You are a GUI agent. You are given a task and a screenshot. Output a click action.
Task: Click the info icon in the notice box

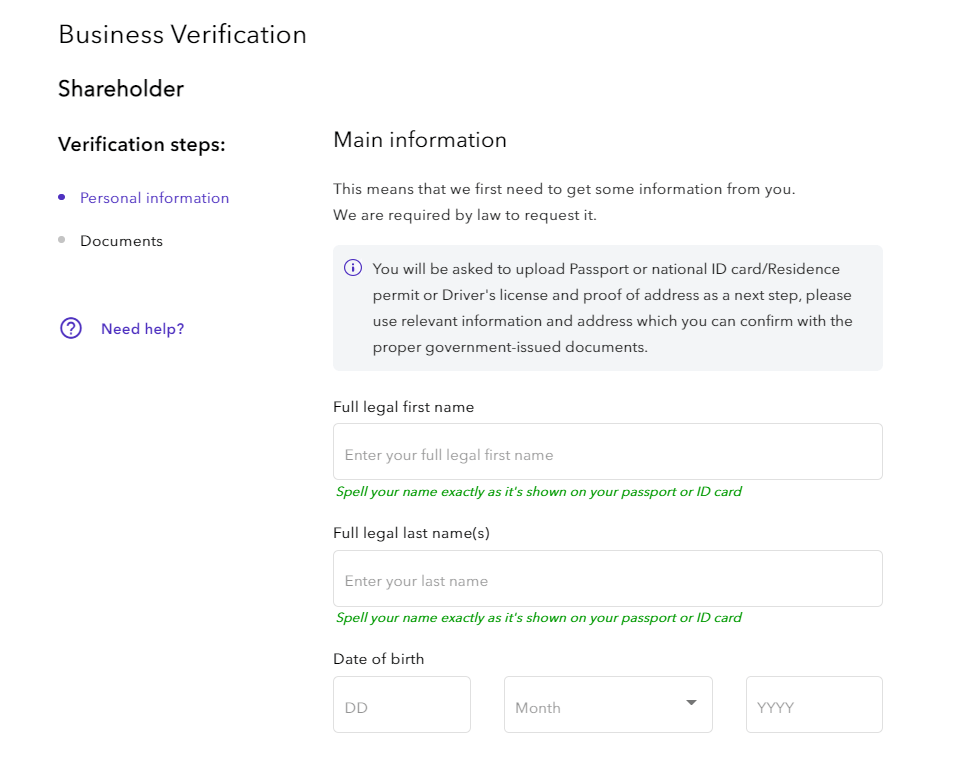[353, 268]
